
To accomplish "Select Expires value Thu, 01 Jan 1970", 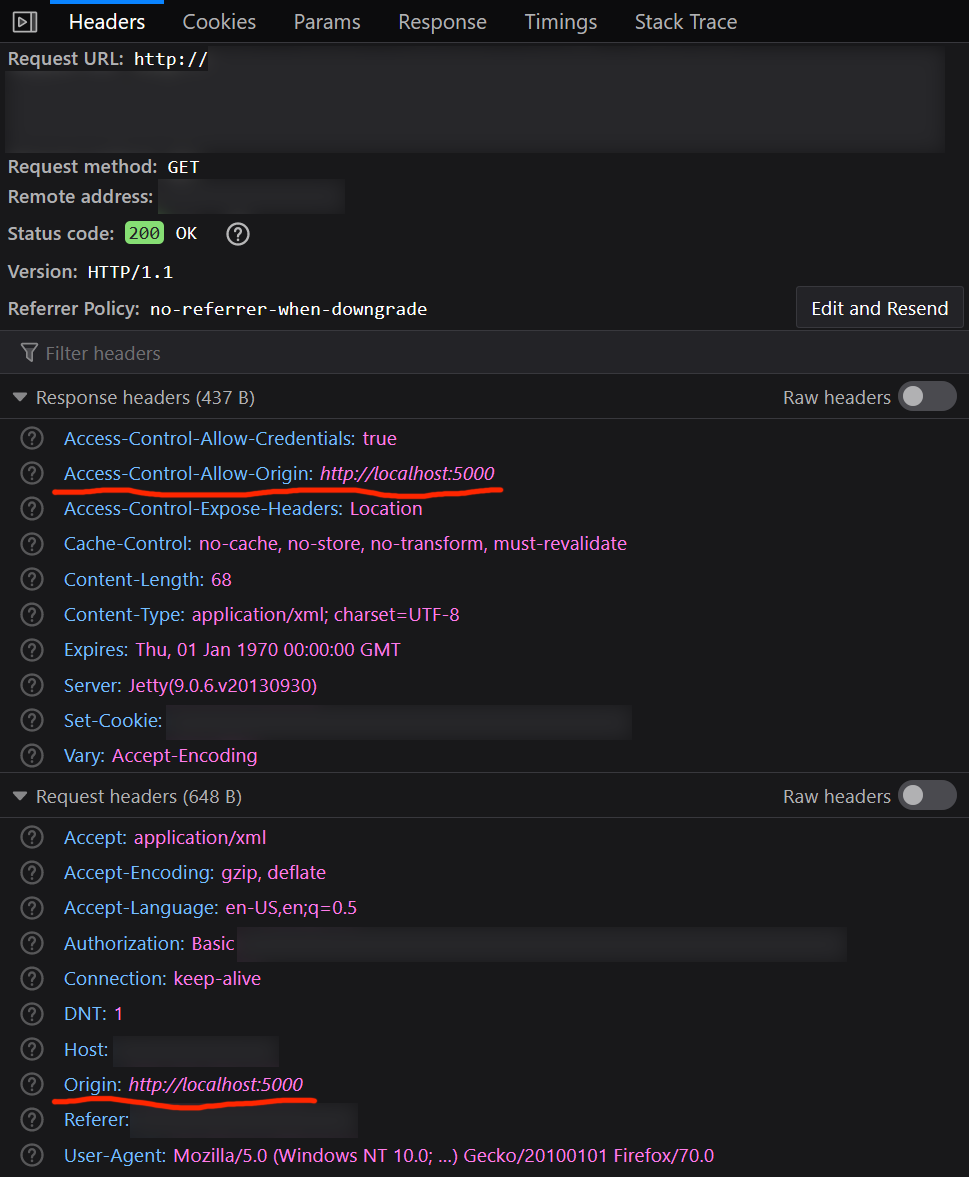I will [x=206, y=649].
